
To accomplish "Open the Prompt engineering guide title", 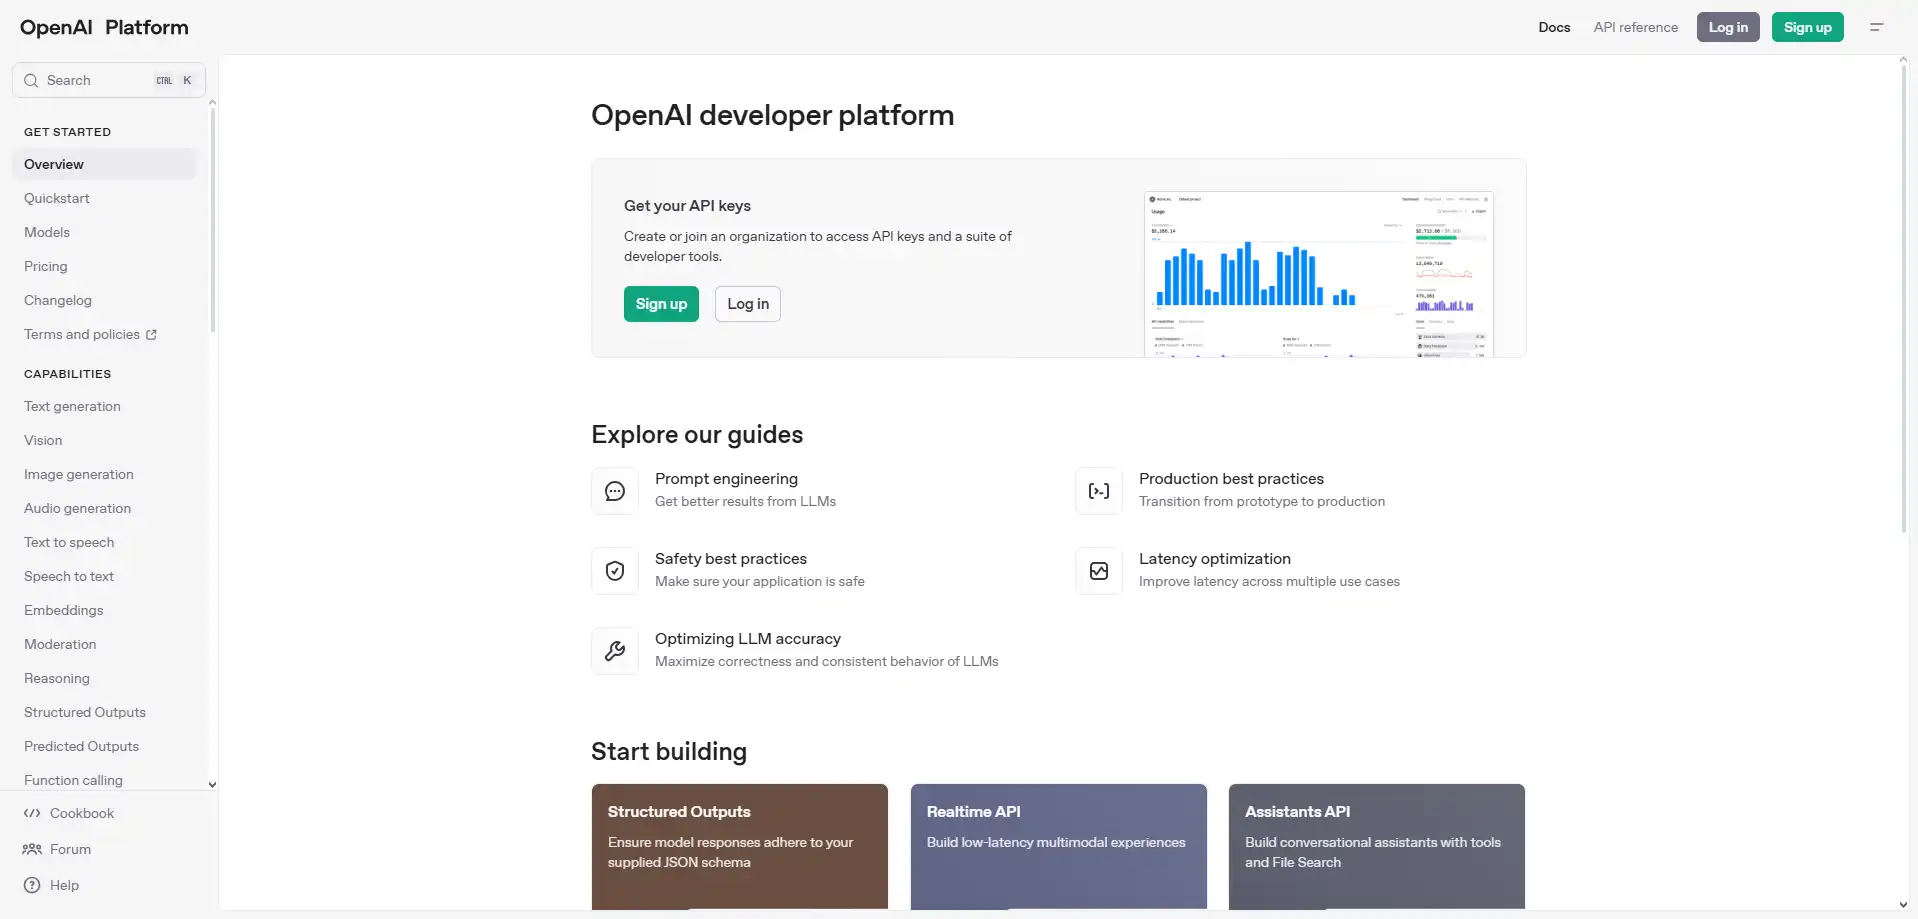I will [x=726, y=479].
